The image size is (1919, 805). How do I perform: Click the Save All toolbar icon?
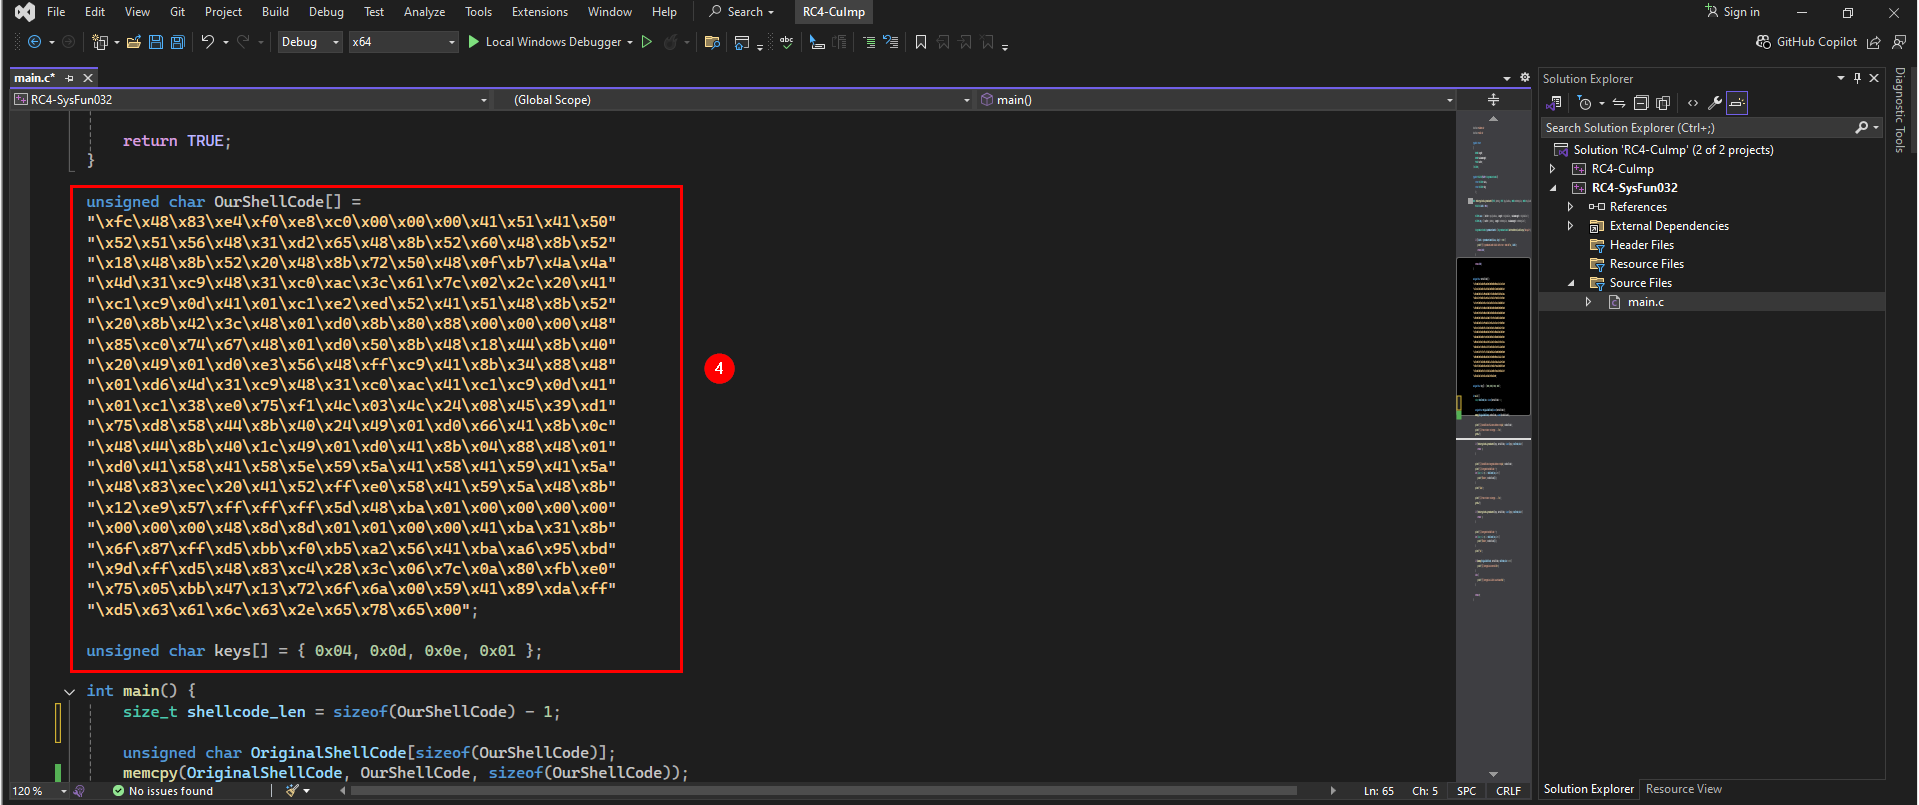[178, 42]
